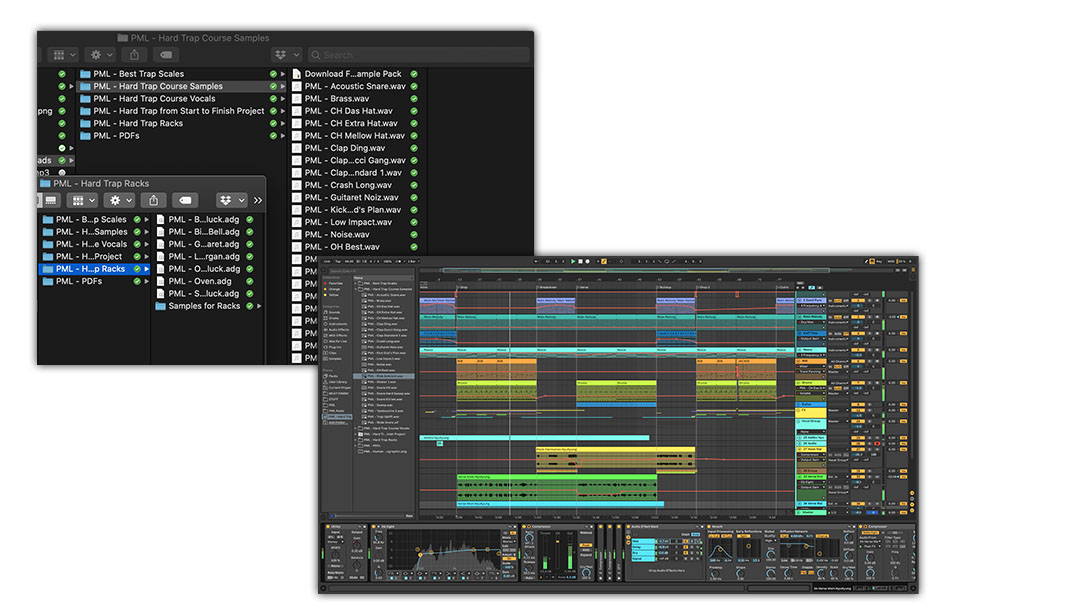This screenshot has width=1080, height=608.
Task: Toggle the EQ Eight device activator
Action: tap(375, 527)
